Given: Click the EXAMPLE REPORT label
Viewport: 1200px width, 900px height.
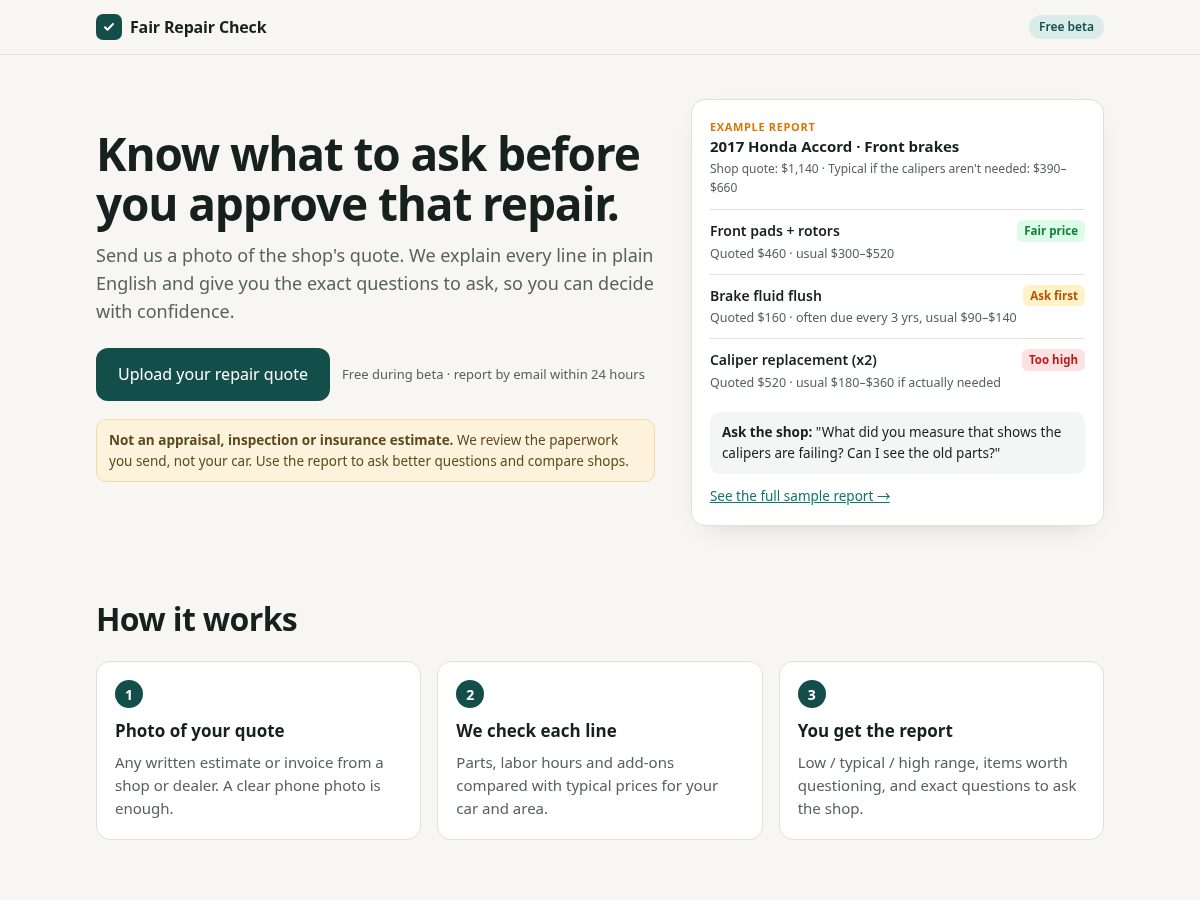Looking at the screenshot, I should tap(763, 127).
